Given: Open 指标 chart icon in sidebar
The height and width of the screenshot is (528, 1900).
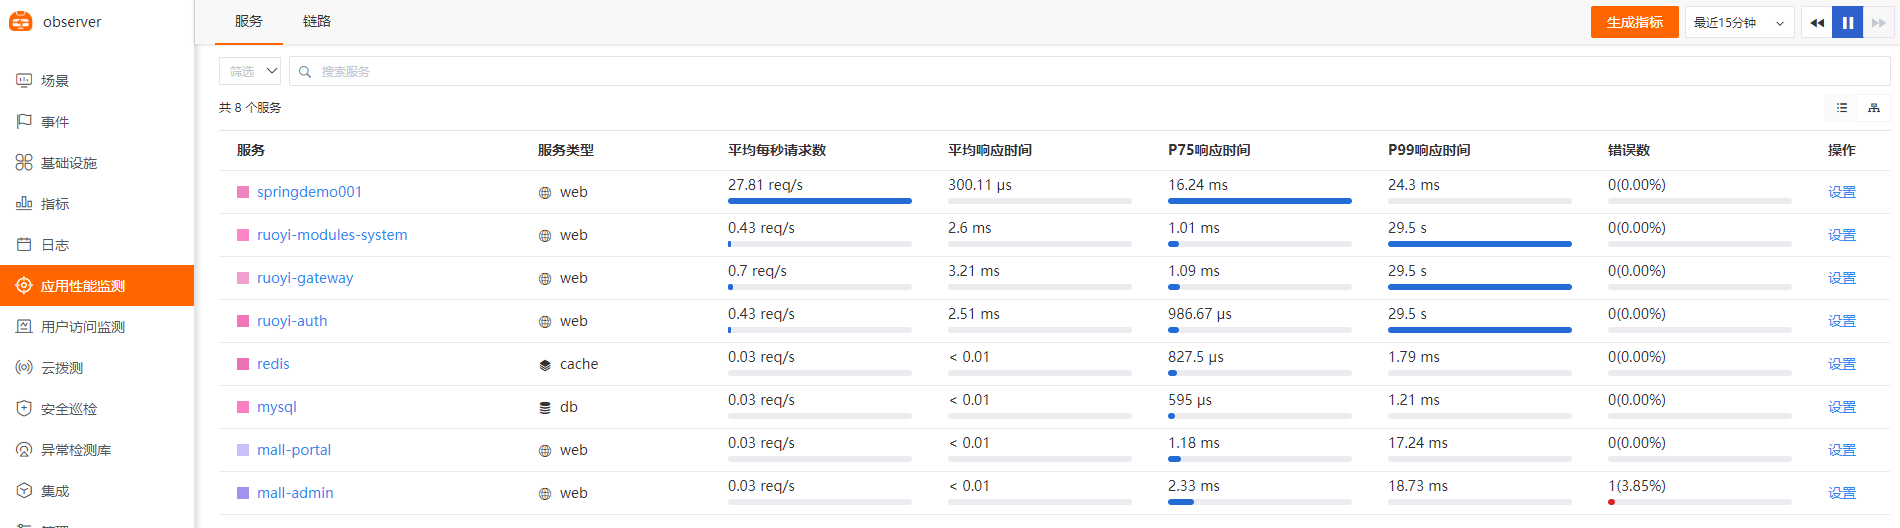Looking at the screenshot, I should click(24, 204).
